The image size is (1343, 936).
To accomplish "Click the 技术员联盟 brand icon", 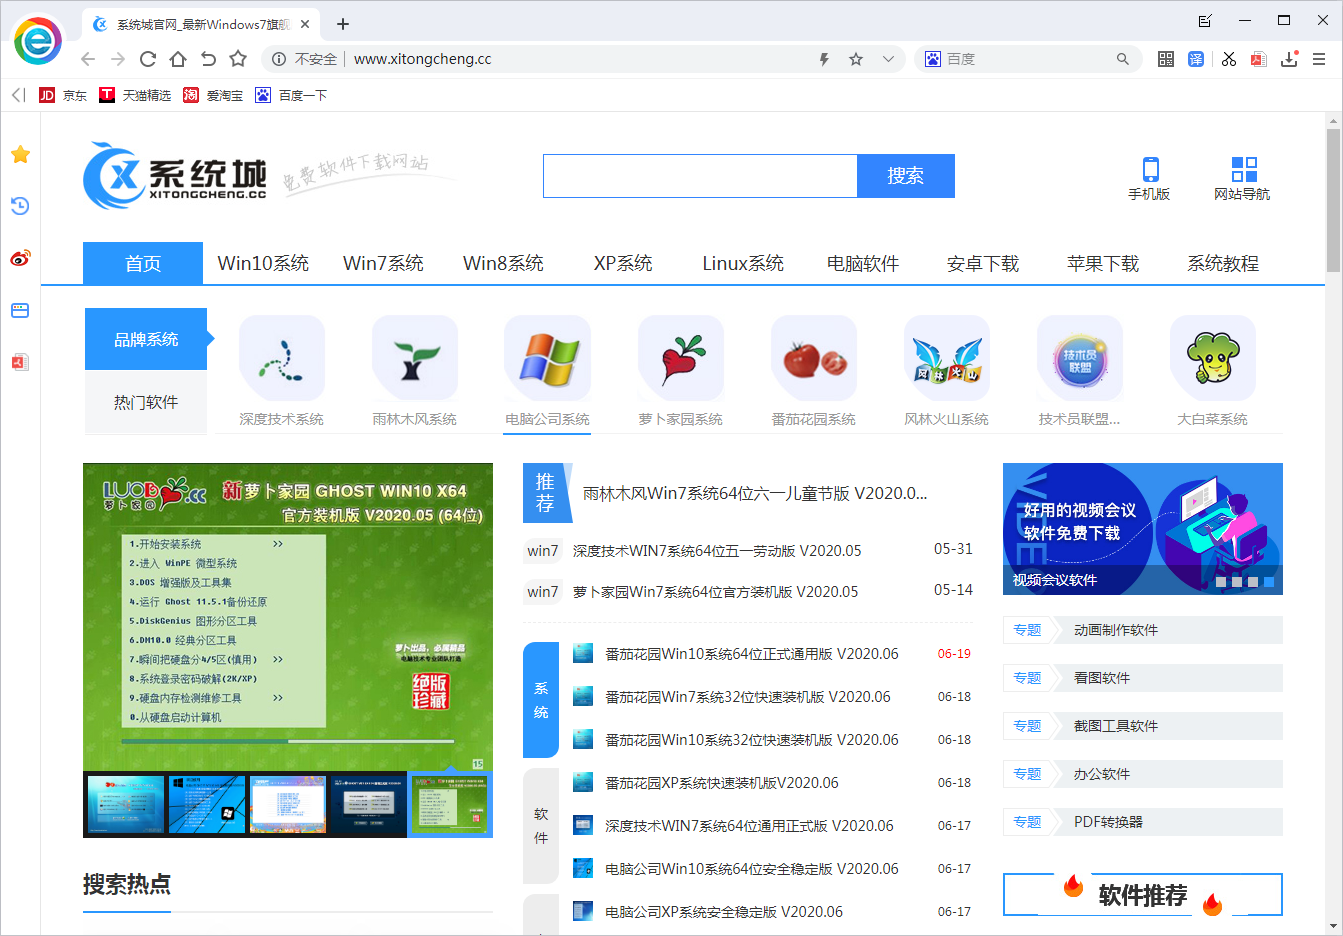I will 1080,358.
